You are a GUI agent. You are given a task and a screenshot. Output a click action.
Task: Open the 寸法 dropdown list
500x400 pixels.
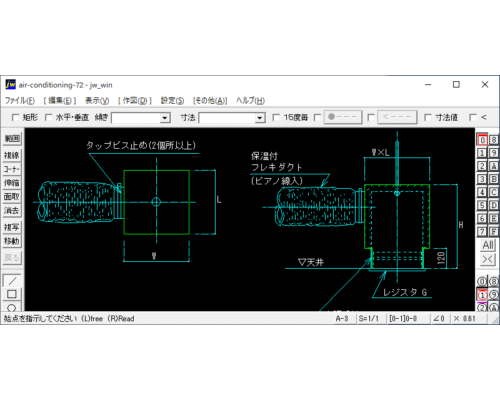tap(260, 118)
